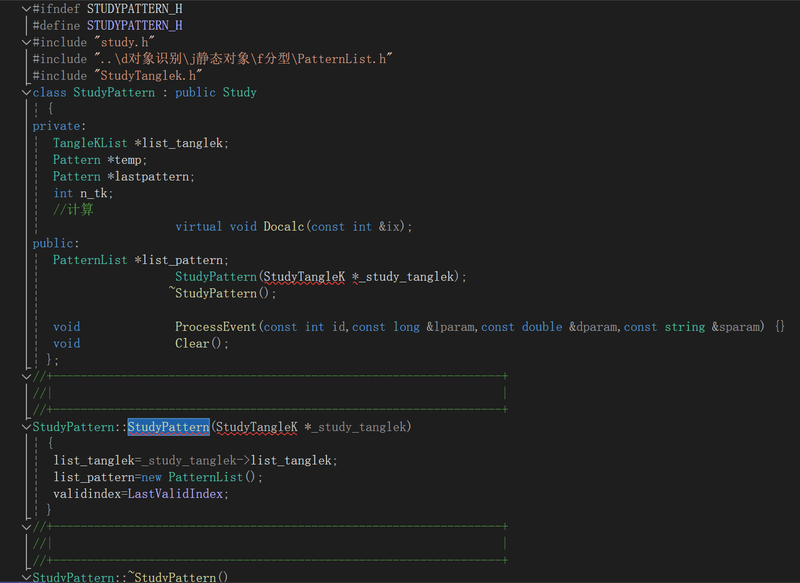Click the highlighted StudyPattern constructor name
800x583 pixels.
click(x=168, y=427)
